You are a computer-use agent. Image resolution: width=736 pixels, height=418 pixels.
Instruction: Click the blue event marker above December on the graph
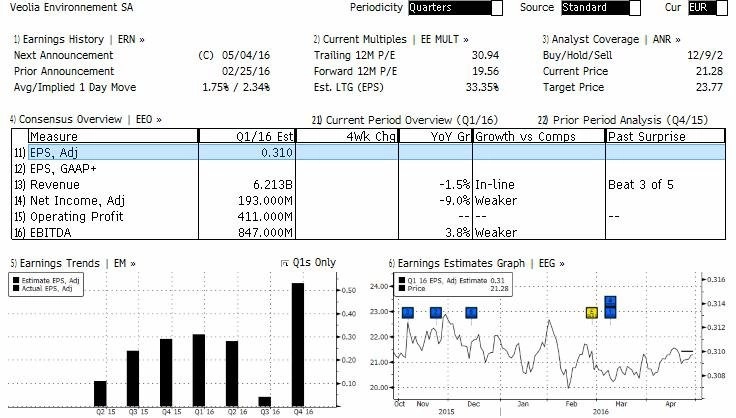coord(471,312)
